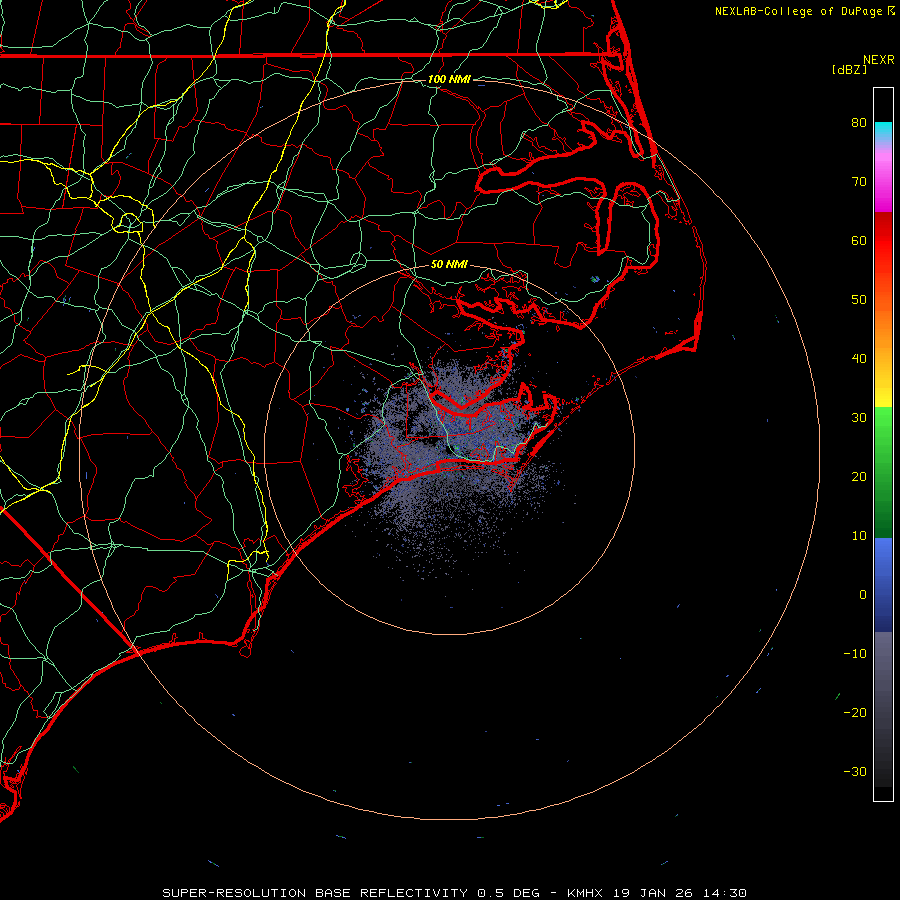Click the 60 value on the dBZ scale
The image size is (900, 900).
[859, 241]
